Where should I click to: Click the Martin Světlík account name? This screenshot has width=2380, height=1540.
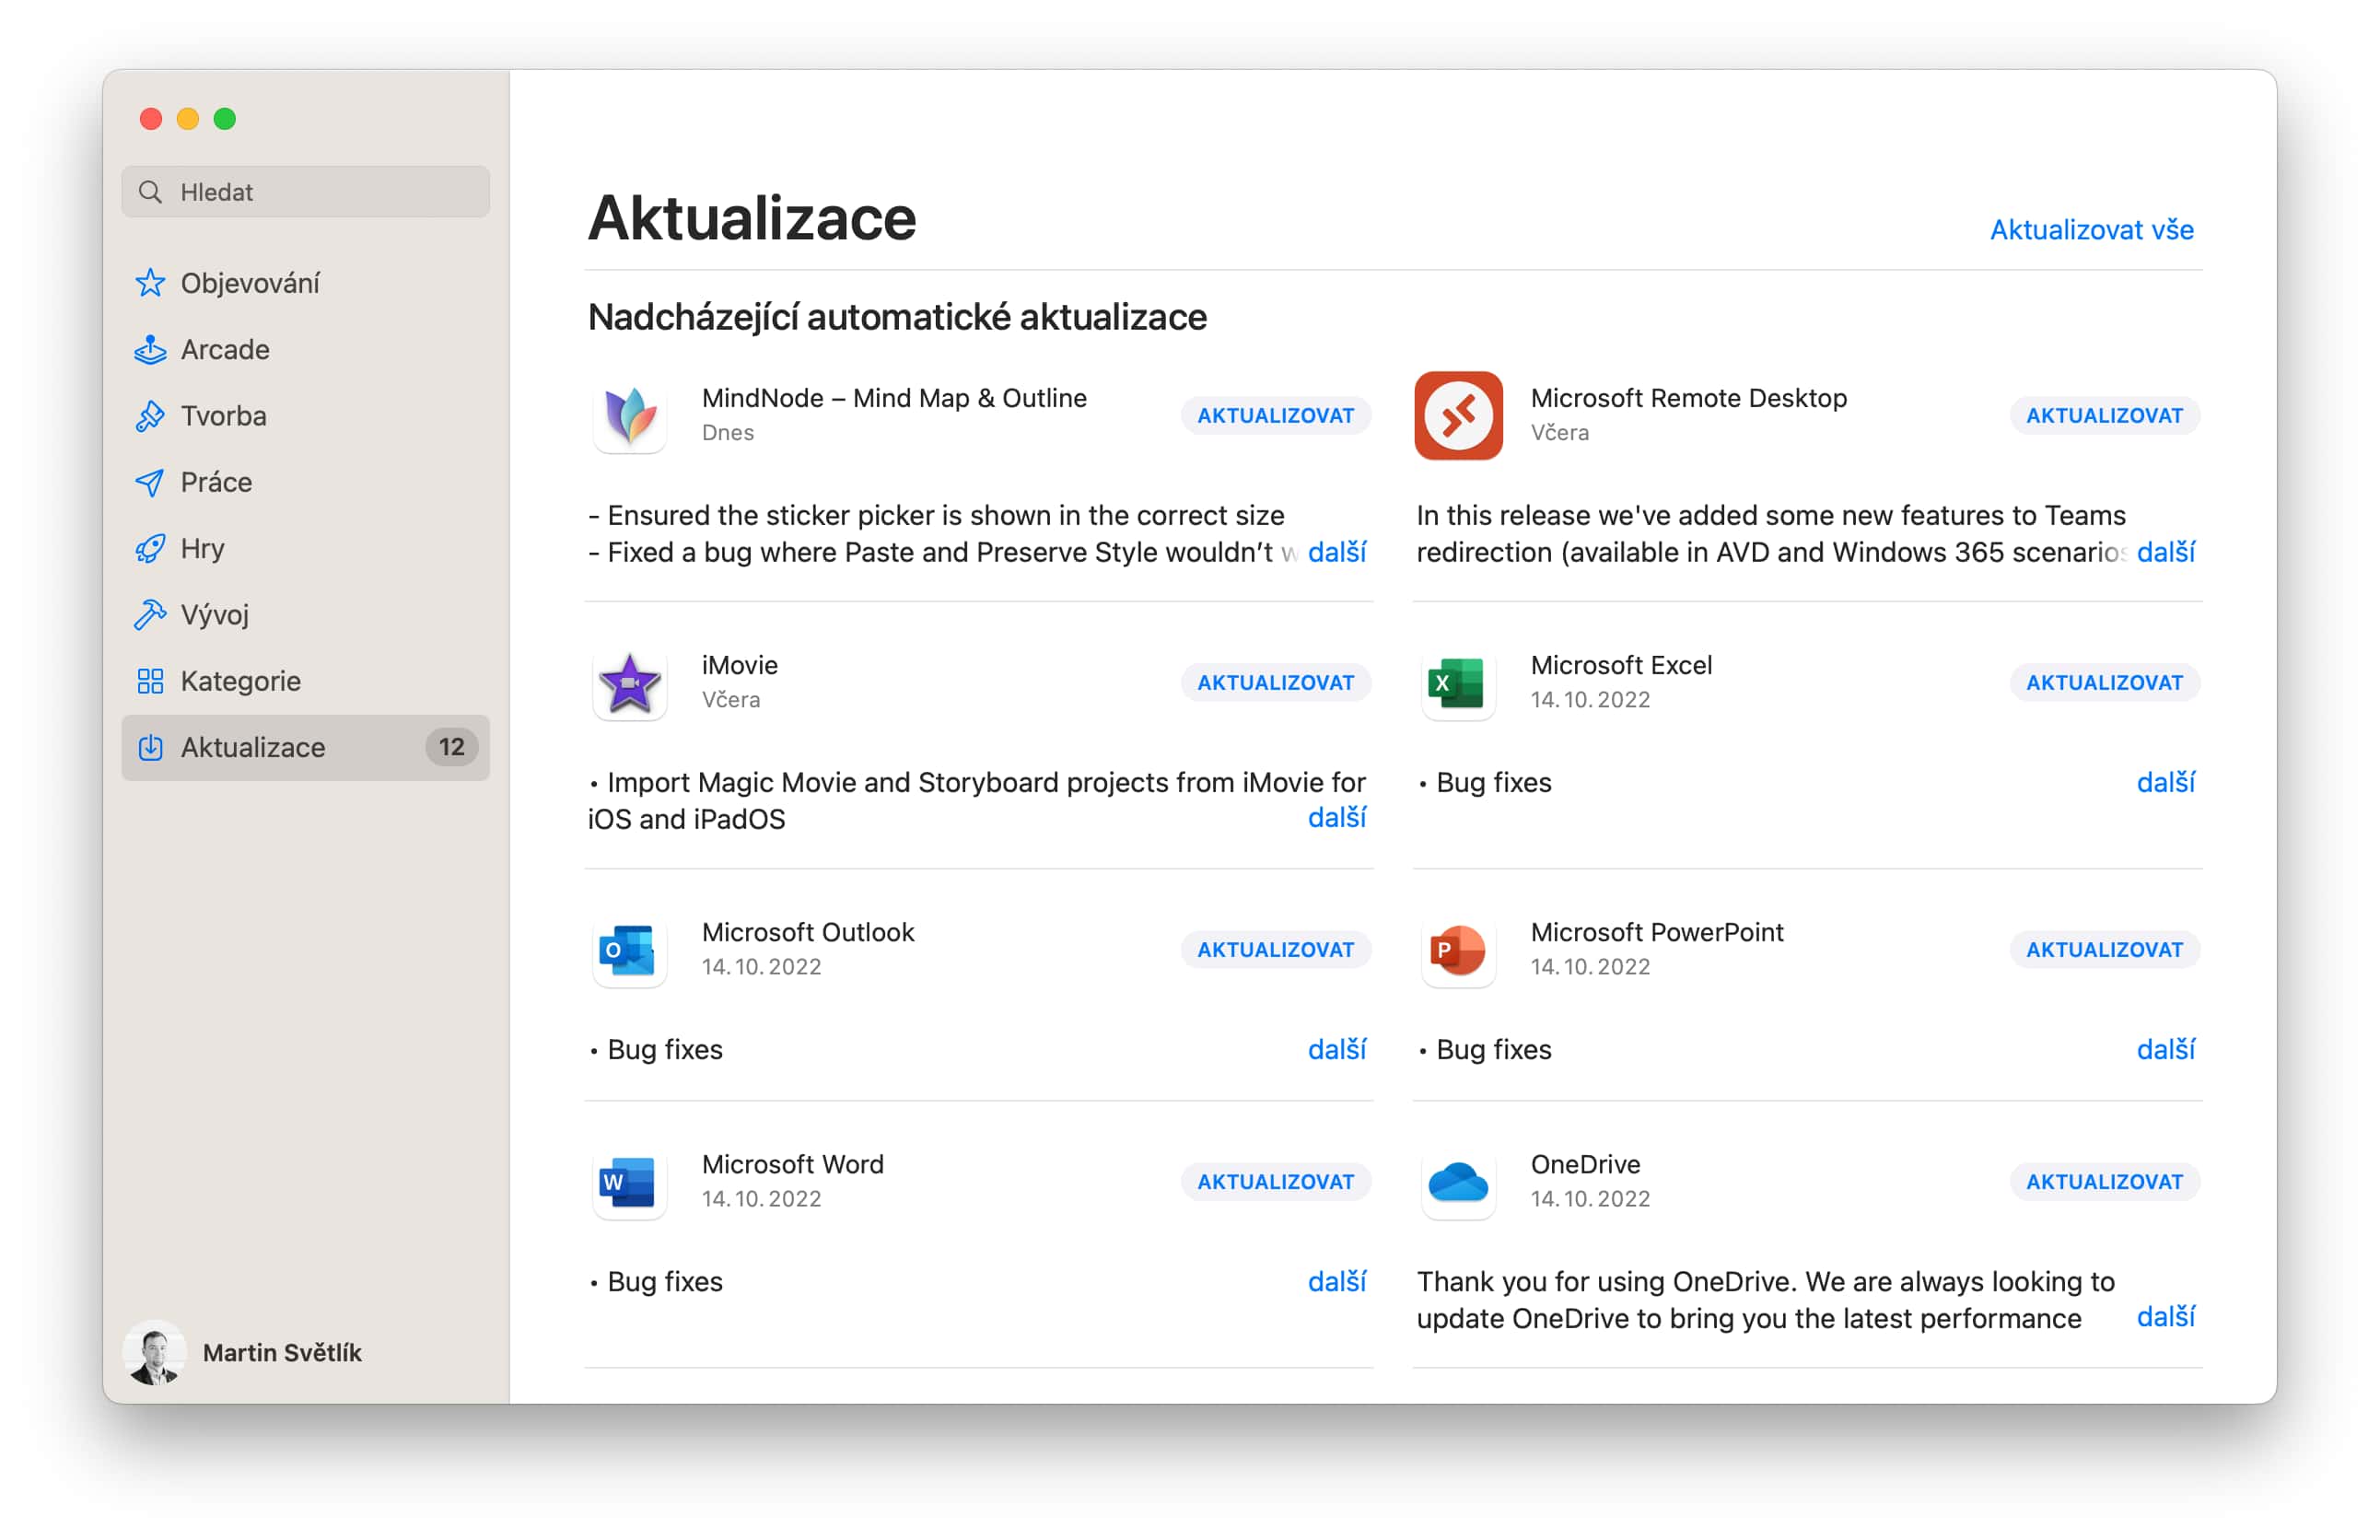pos(282,1353)
